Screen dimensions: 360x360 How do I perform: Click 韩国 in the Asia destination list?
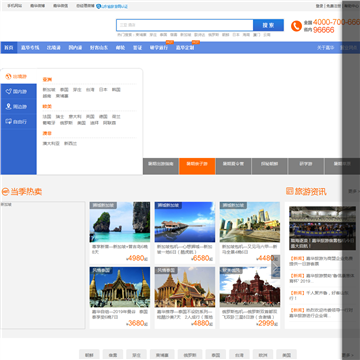116,90
